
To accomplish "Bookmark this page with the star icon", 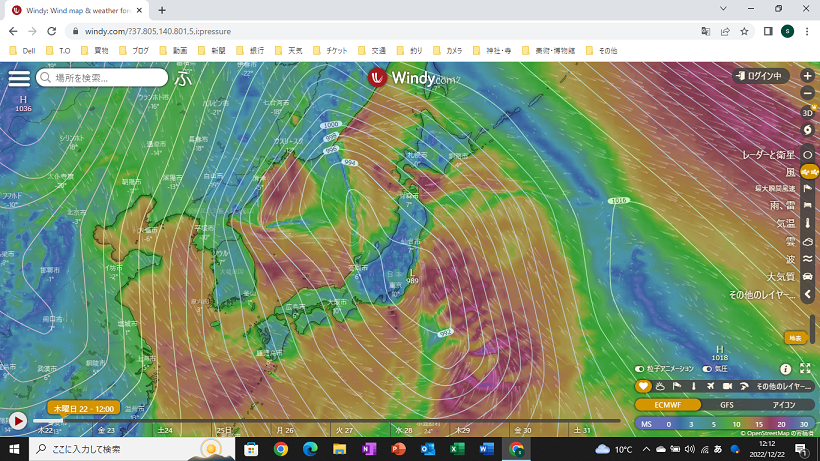I will point(744,31).
